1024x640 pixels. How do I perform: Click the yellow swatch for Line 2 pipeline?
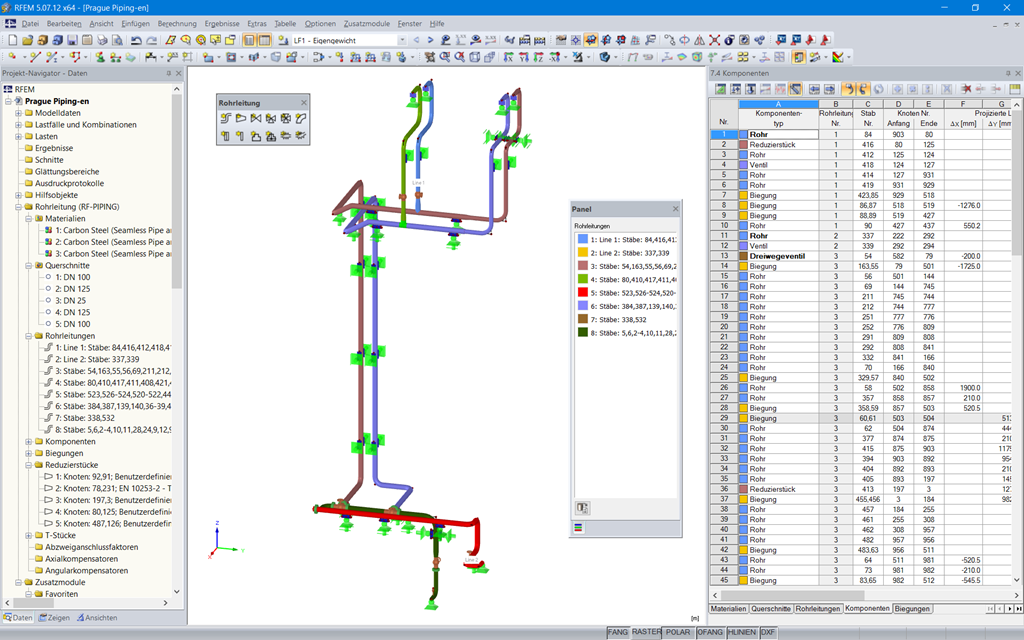(582, 253)
